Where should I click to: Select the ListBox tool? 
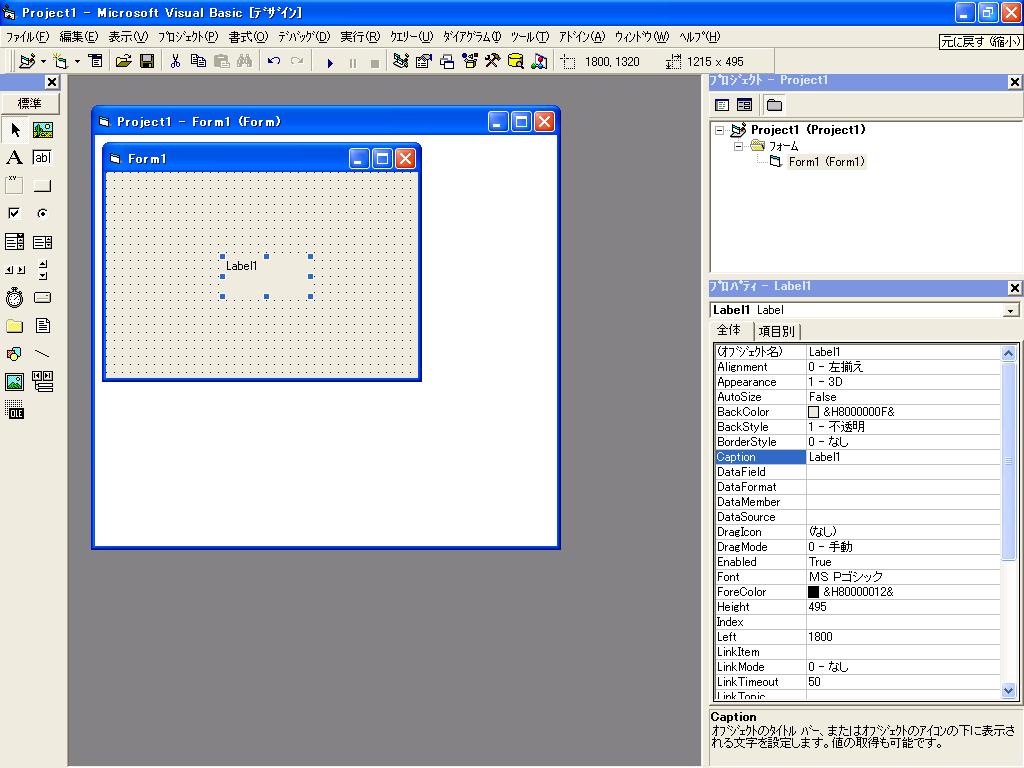[43, 242]
